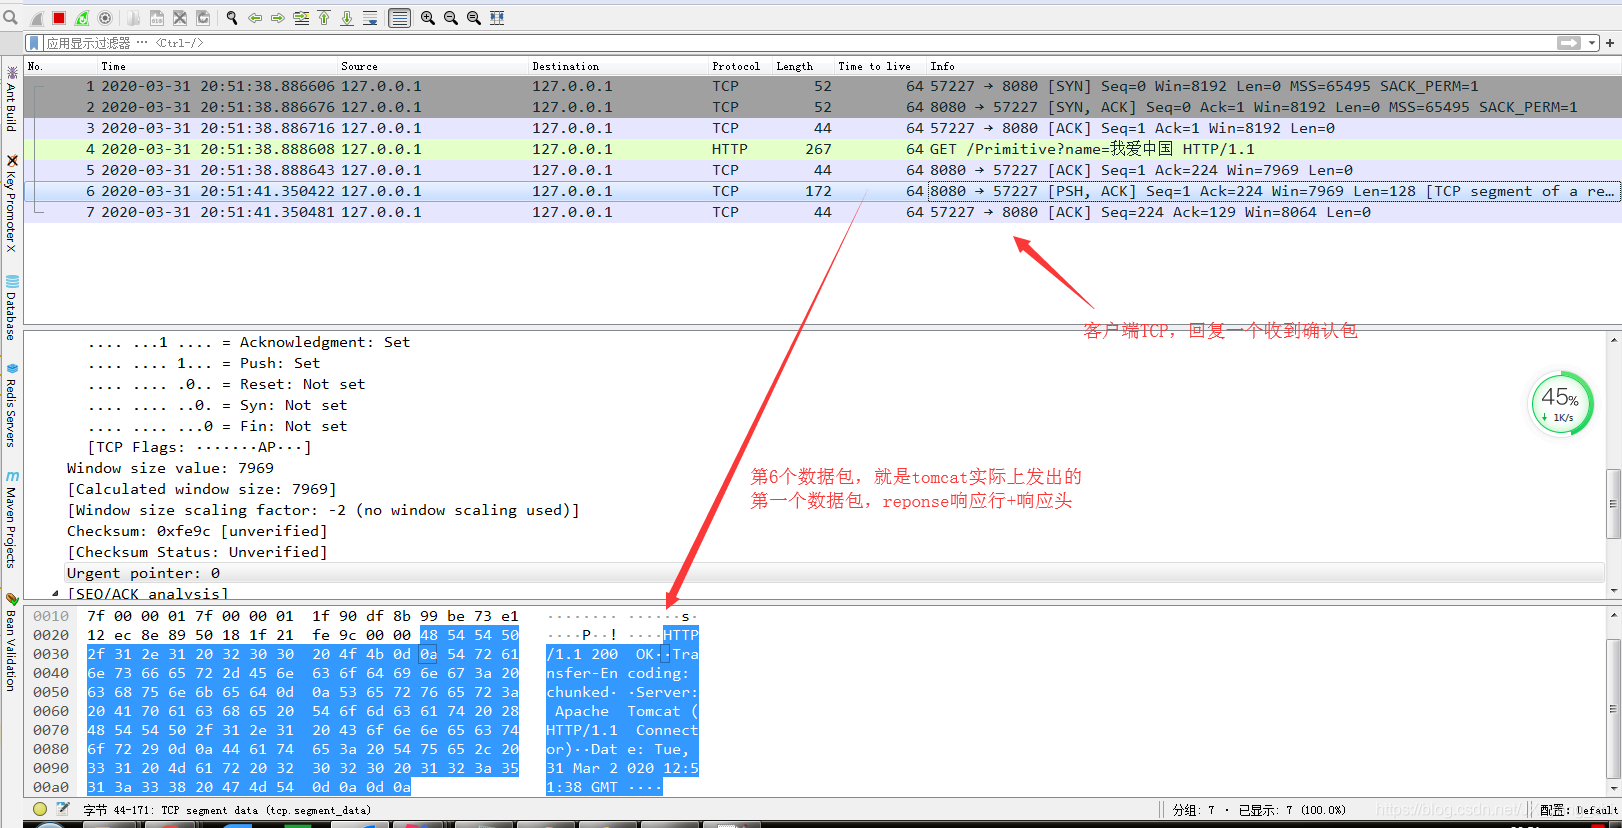Image resolution: width=1622 pixels, height=828 pixels.
Task: Select the [TCP Flags] summary line
Action: click(200, 447)
